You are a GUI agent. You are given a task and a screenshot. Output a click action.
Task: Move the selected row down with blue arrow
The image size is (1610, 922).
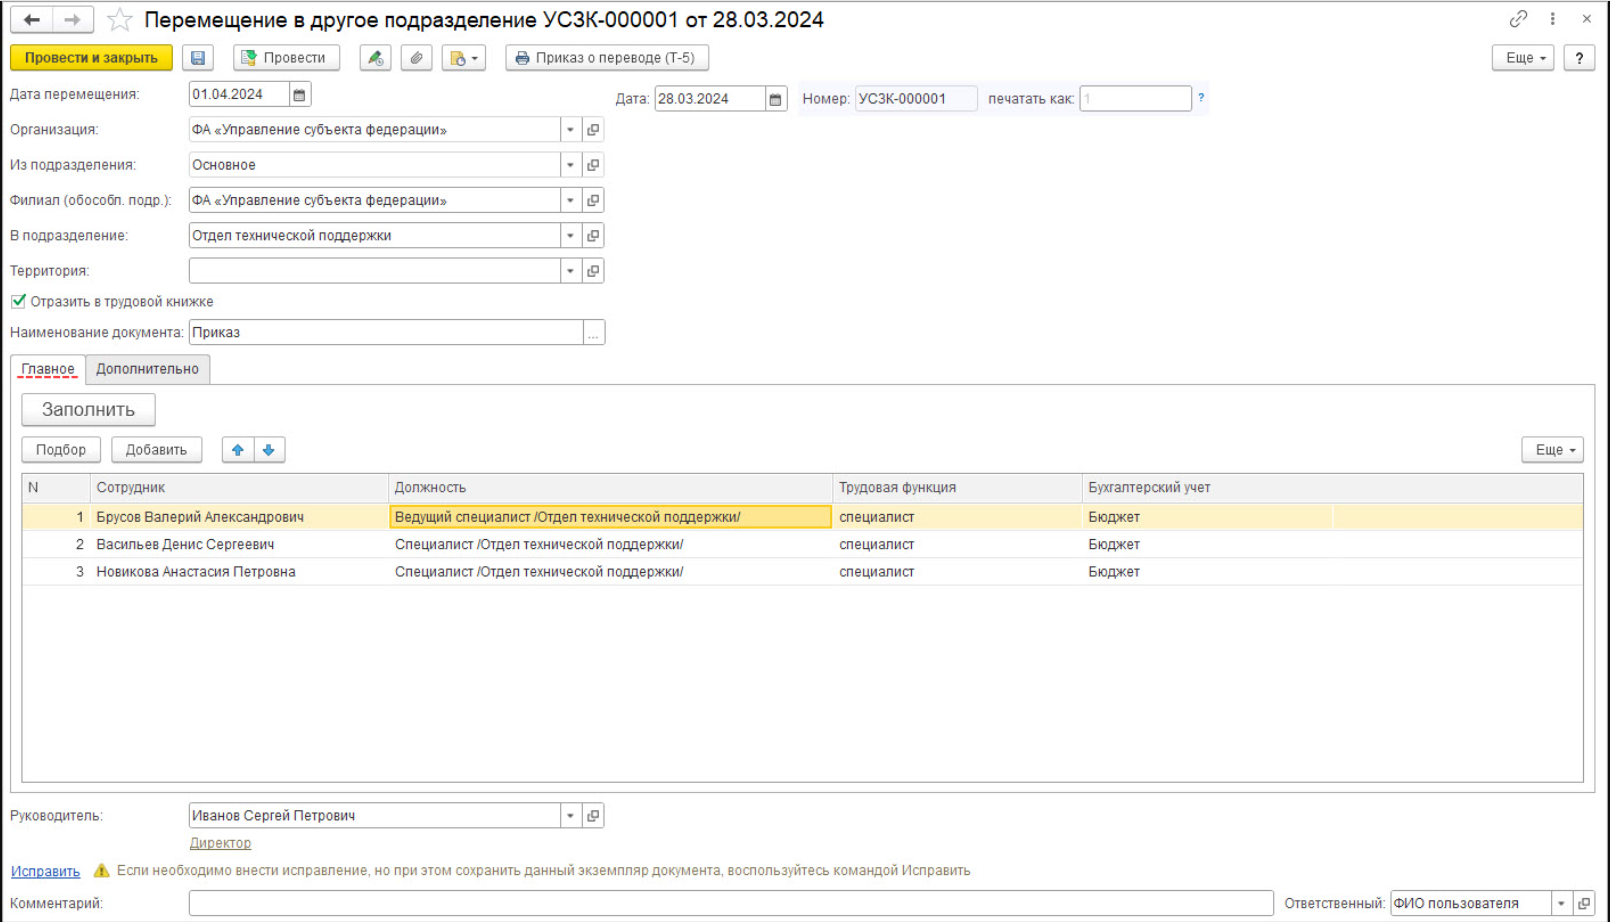tap(269, 450)
